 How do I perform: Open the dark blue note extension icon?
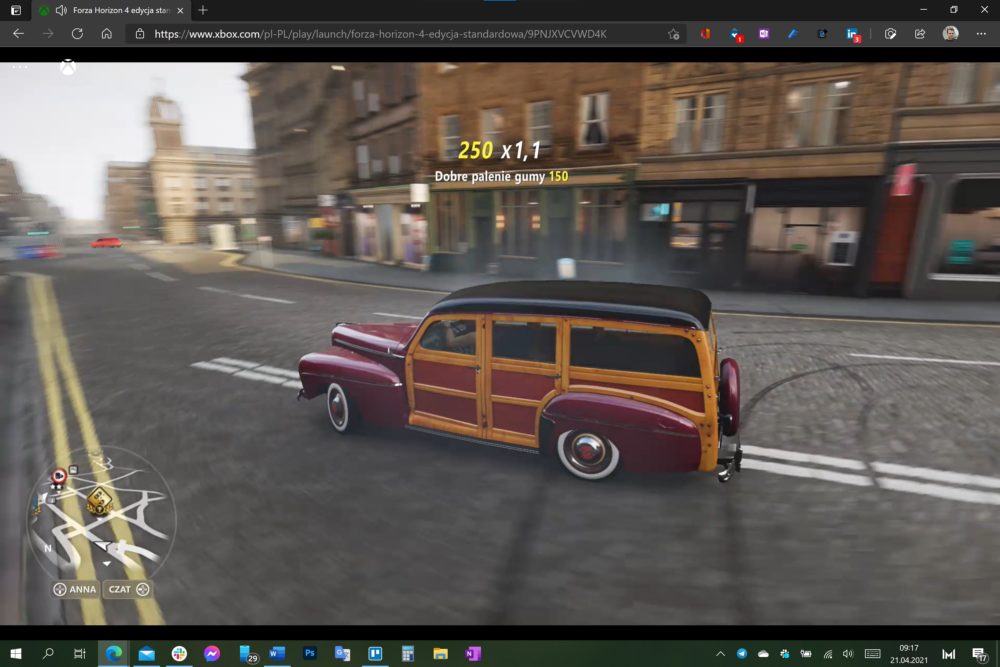coord(822,34)
